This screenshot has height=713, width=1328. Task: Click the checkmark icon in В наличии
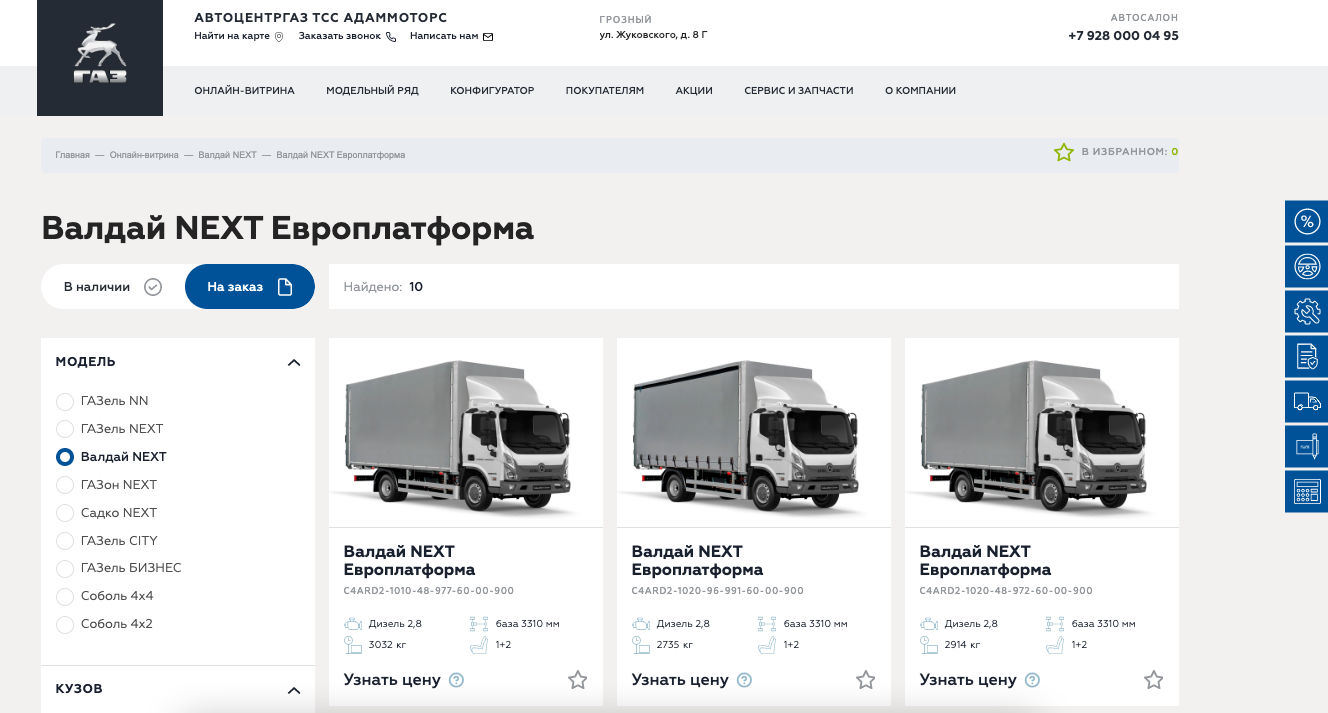153,287
